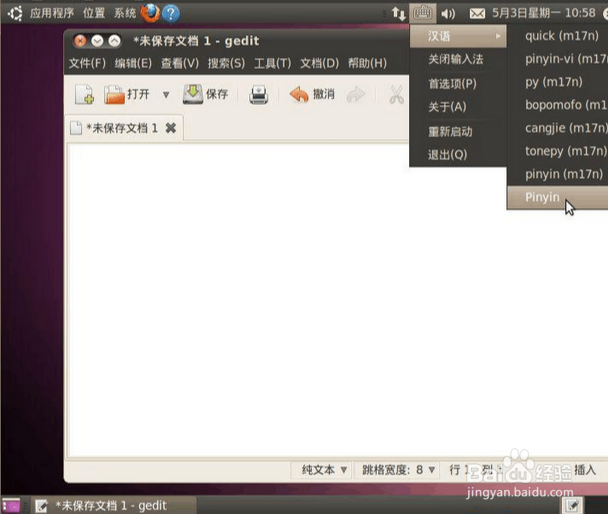The width and height of the screenshot is (608, 514).
Task: Select quick (m17n) input method
Action: (558, 36)
